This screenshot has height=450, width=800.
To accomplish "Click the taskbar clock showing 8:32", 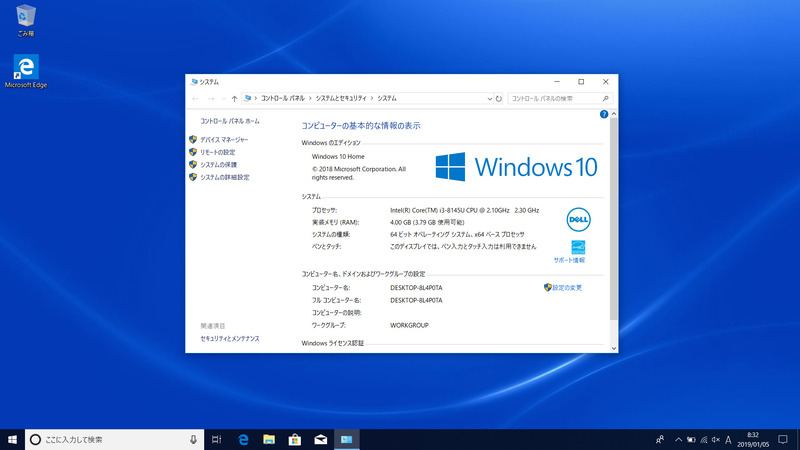I will (x=753, y=439).
